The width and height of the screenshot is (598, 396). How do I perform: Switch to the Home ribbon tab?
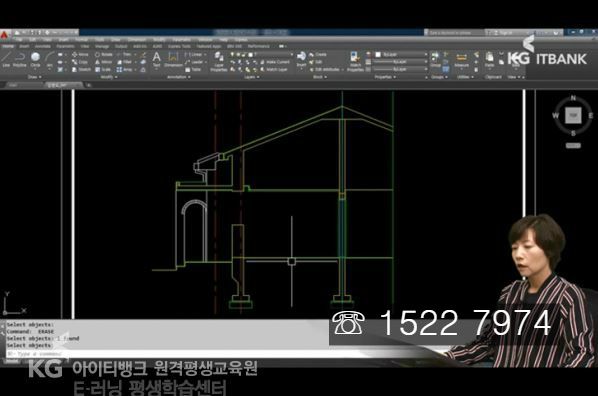tap(8, 46)
